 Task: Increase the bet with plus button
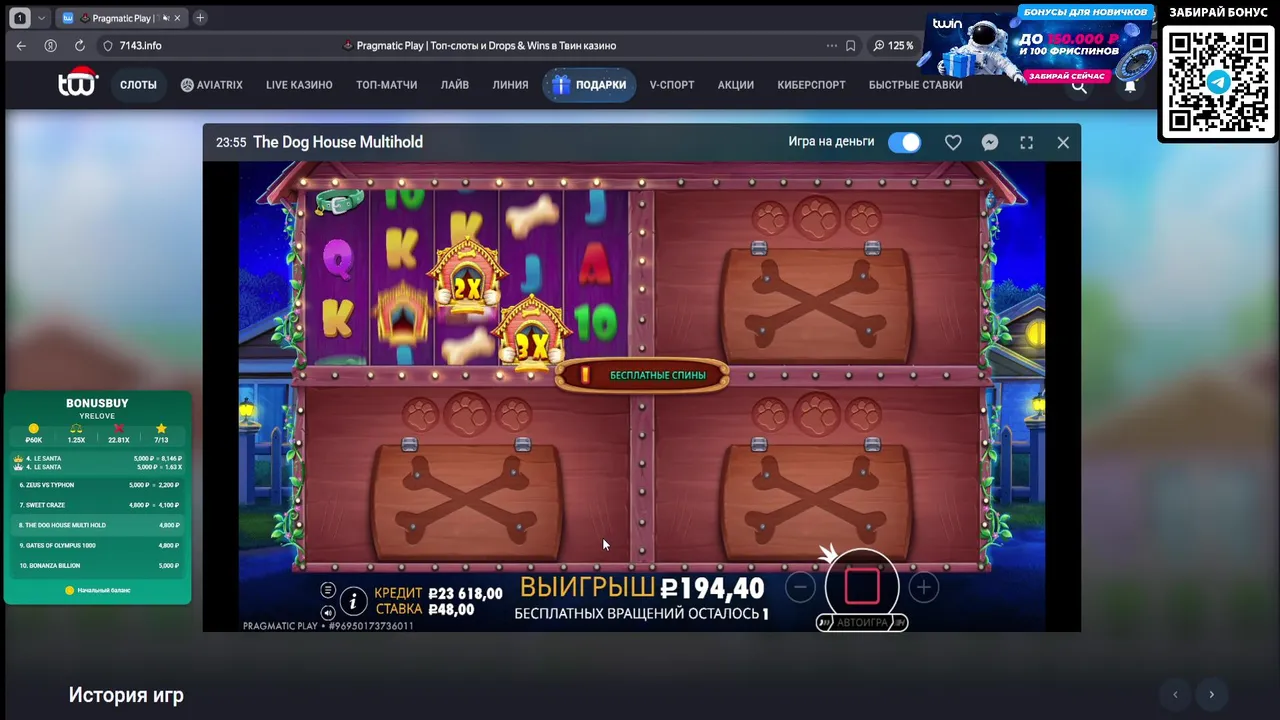923,588
